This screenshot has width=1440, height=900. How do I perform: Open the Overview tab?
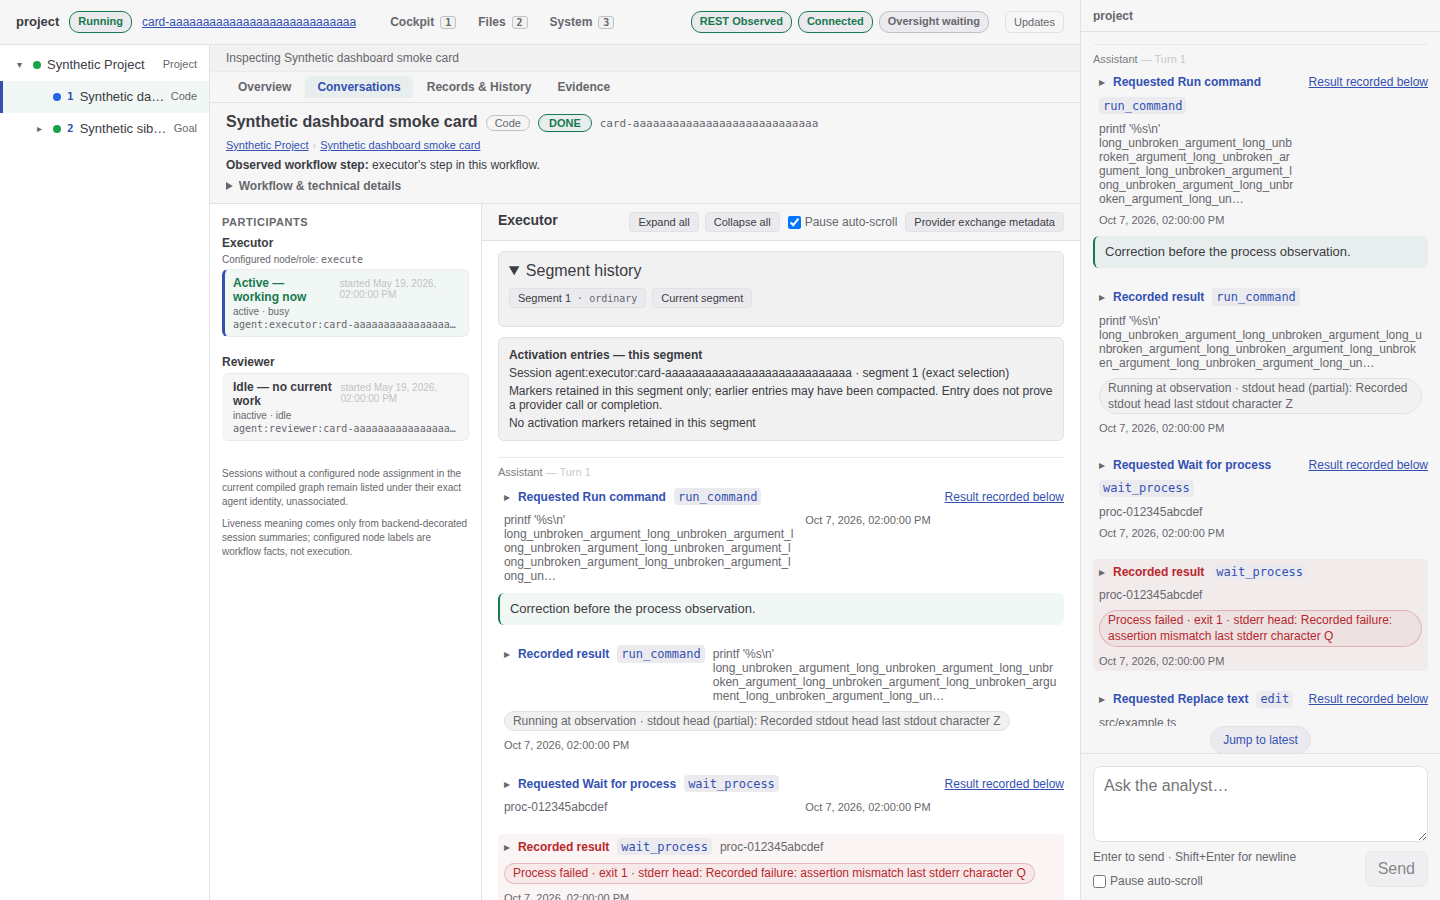tap(265, 87)
